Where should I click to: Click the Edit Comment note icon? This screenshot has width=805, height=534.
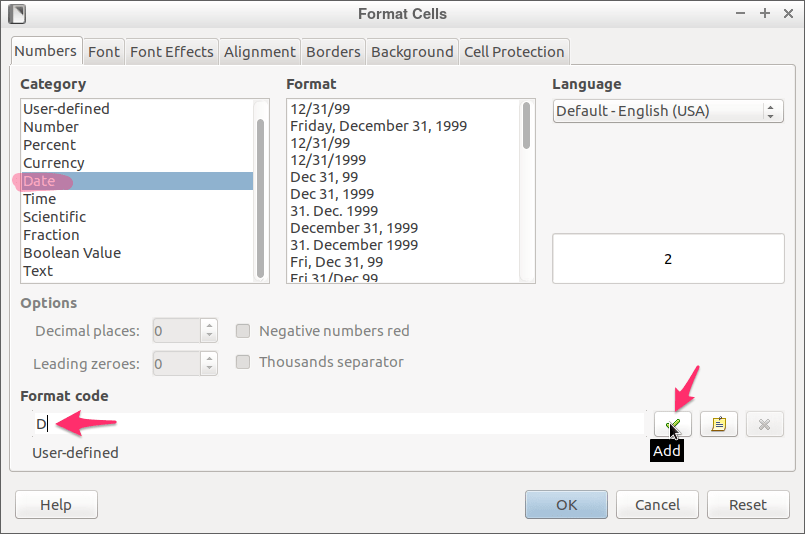click(x=719, y=424)
